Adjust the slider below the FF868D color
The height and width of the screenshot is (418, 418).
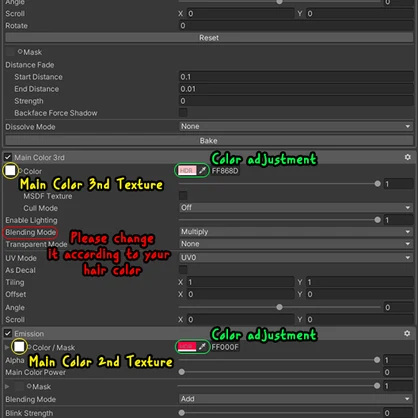pyautogui.click(x=279, y=184)
